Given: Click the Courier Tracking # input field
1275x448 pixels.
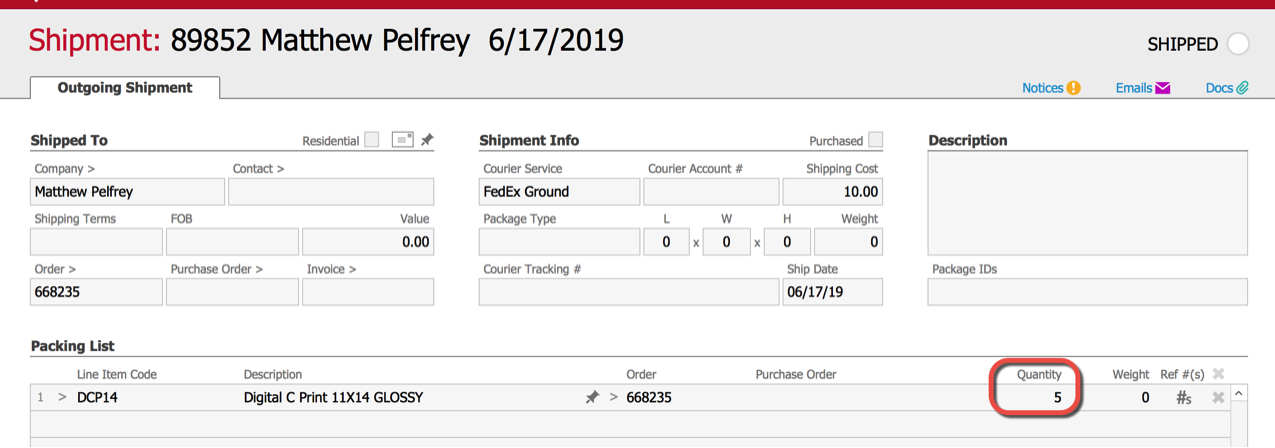Looking at the screenshot, I should pos(628,292).
